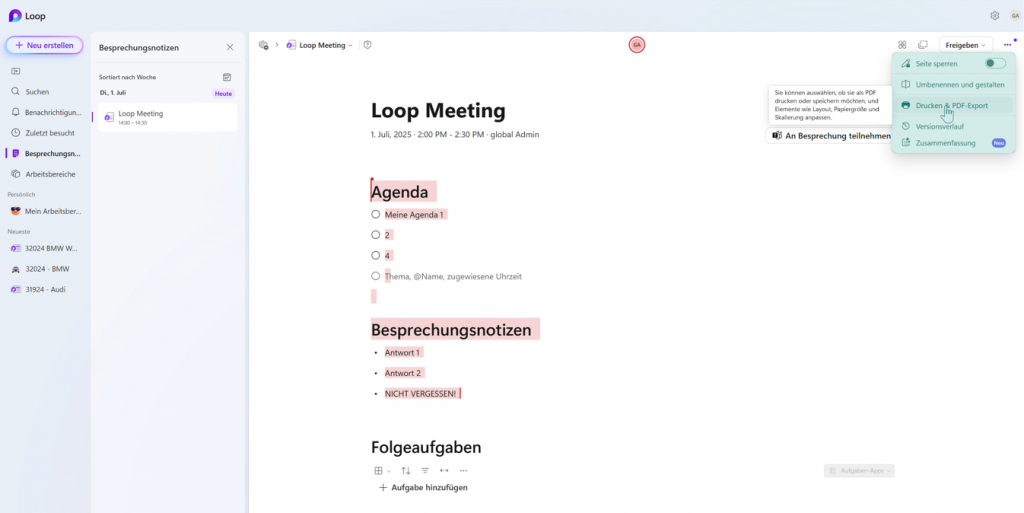Viewport: 1024px width, 513px height.
Task: Click the meeting date and time line
Action: pyautogui.click(x=455, y=134)
